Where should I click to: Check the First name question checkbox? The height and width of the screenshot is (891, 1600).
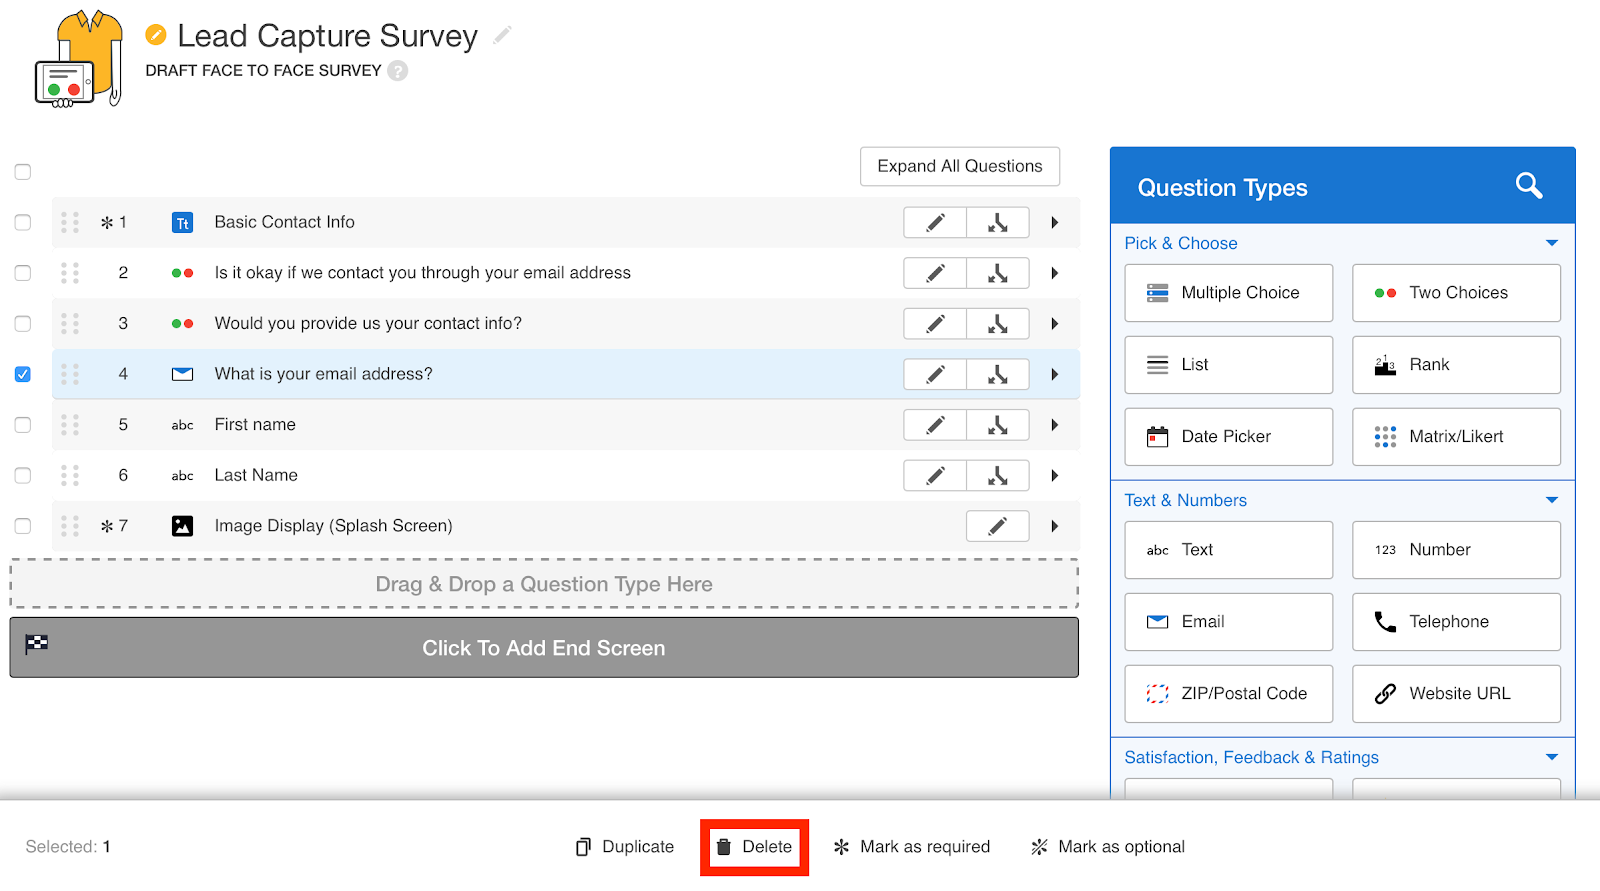[23, 425]
